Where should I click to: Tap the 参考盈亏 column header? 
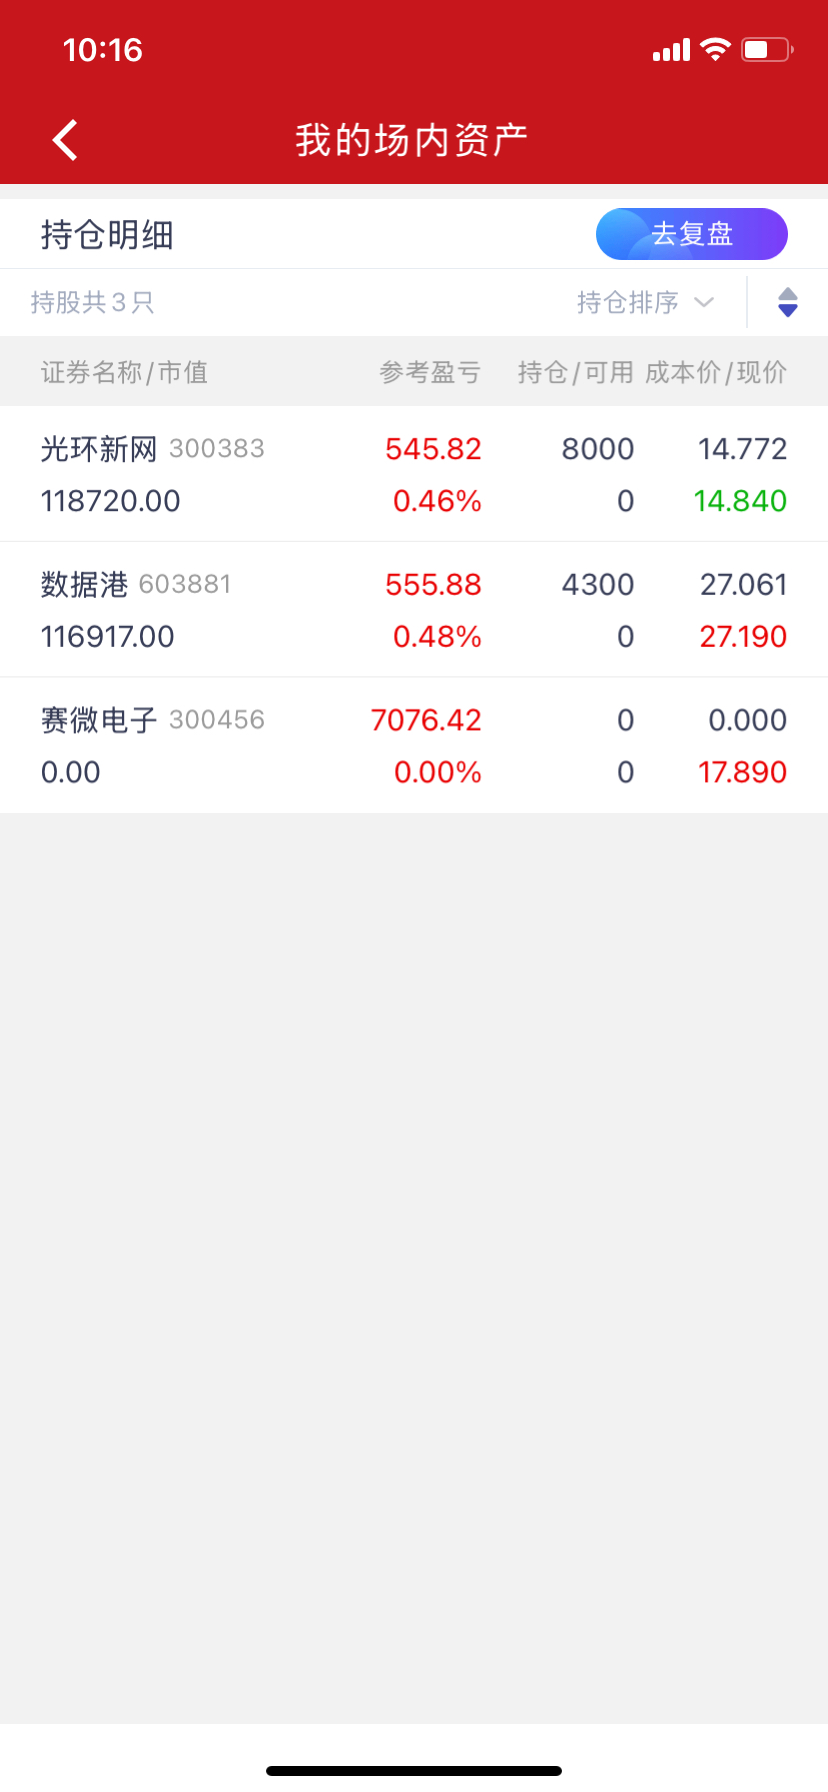click(430, 372)
